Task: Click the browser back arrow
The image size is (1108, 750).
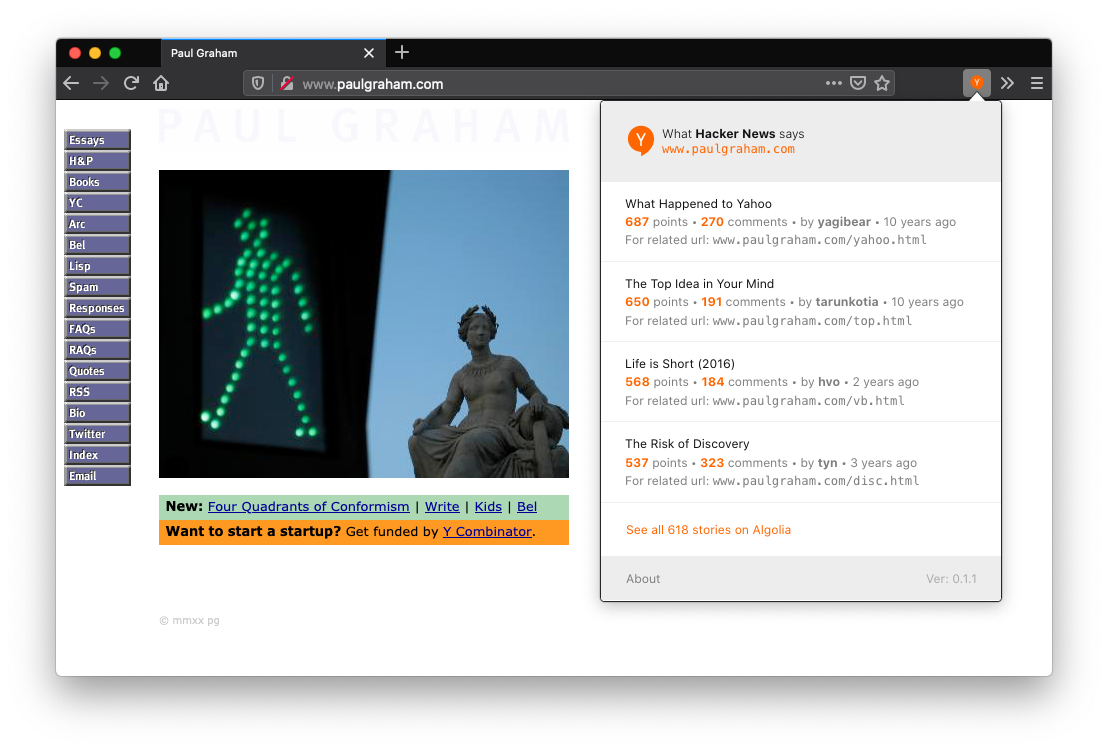Action: (x=71, y=83)
